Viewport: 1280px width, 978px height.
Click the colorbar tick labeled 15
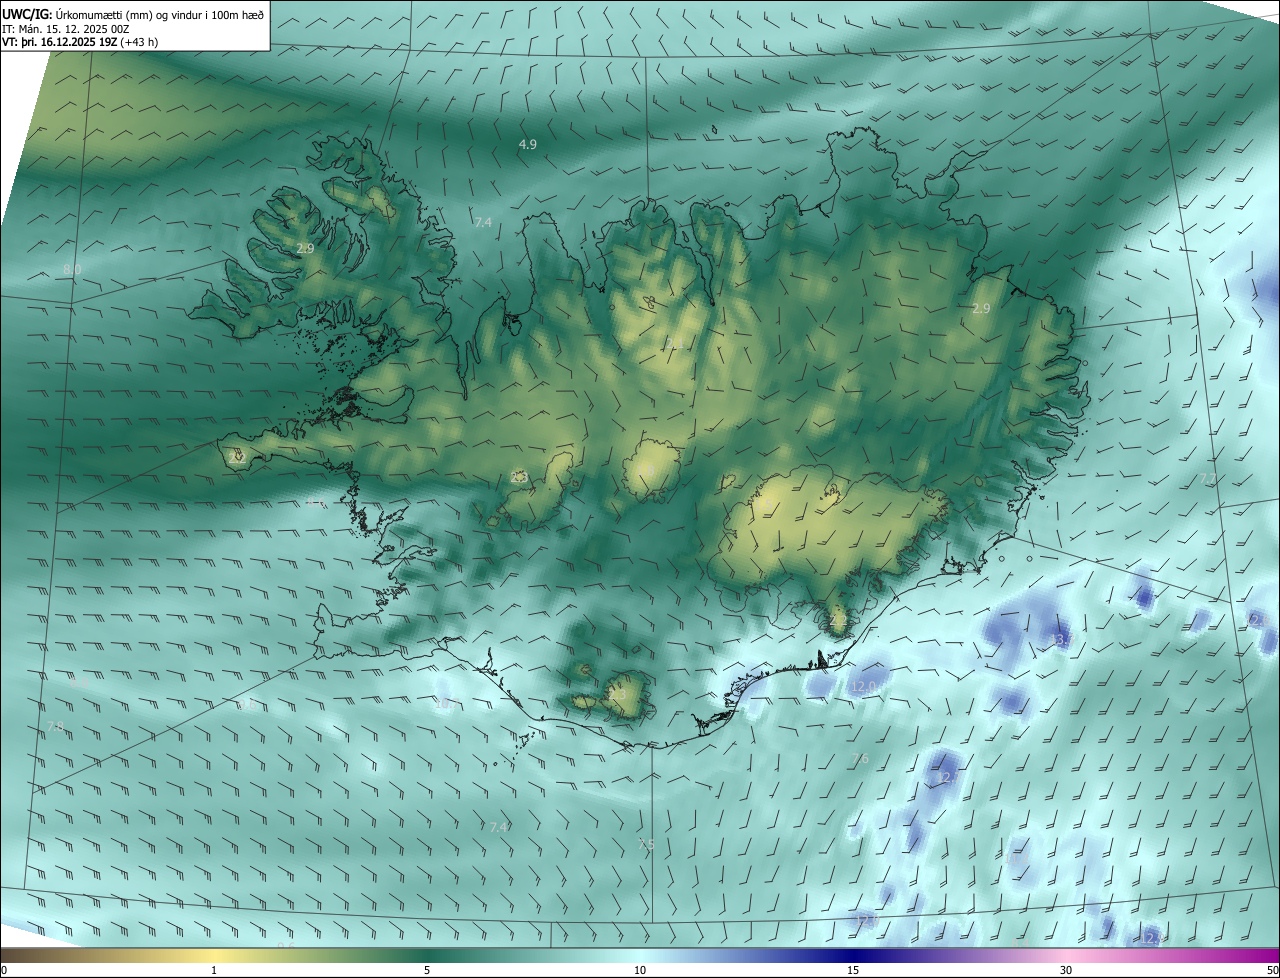coord(853,970)
